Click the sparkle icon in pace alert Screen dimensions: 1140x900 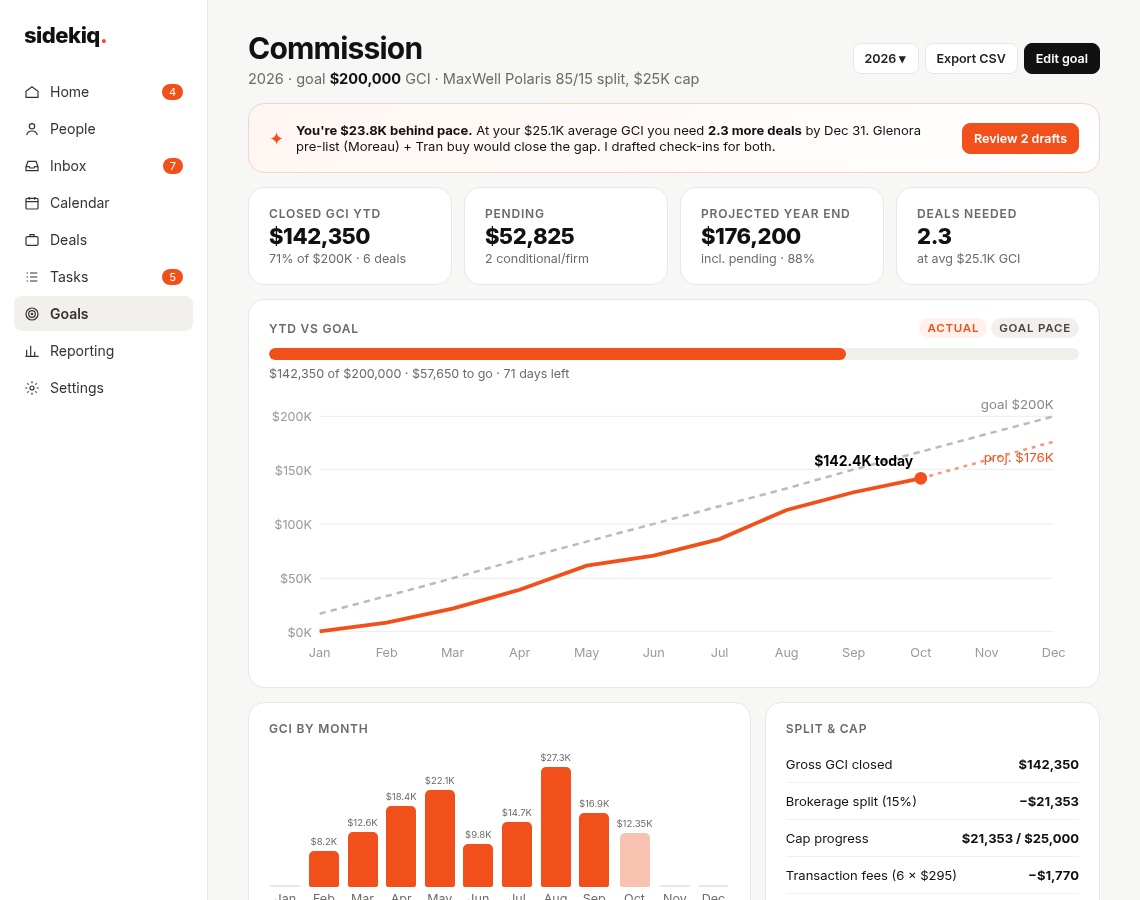[276, 138]
